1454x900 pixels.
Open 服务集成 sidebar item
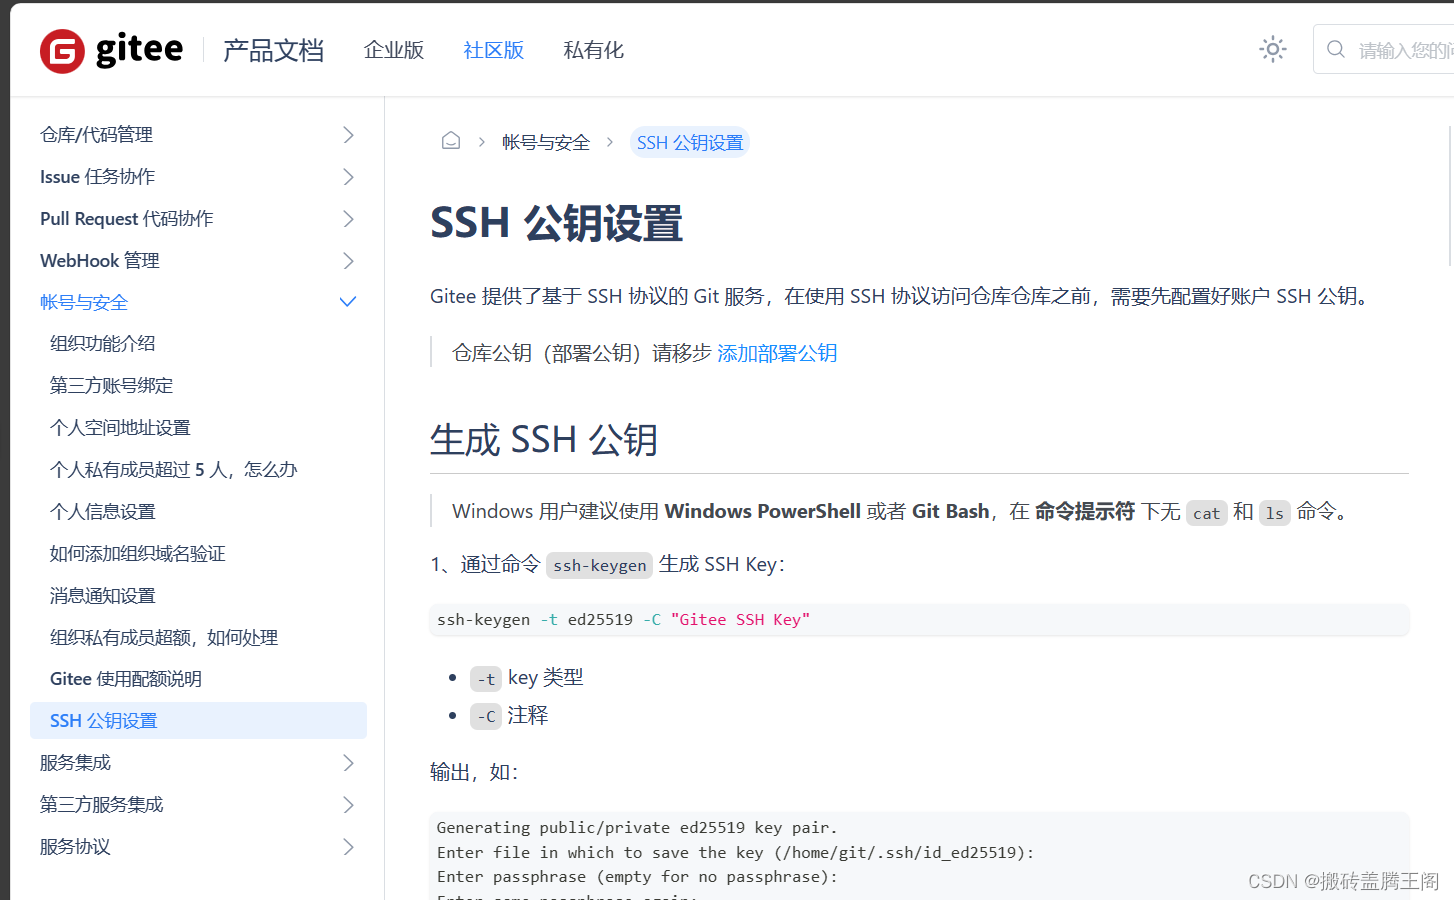click(x=76, y=763)
